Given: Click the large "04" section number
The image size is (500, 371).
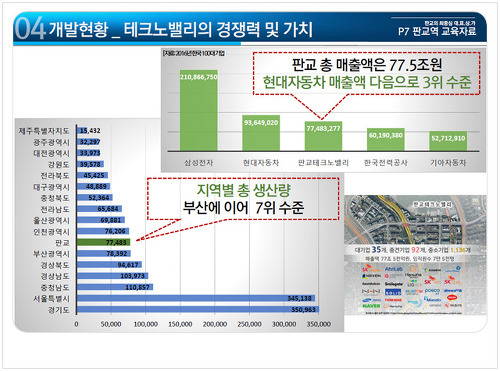Looking at the screenshot, I should pyautogui.click(x=30, y=28).
